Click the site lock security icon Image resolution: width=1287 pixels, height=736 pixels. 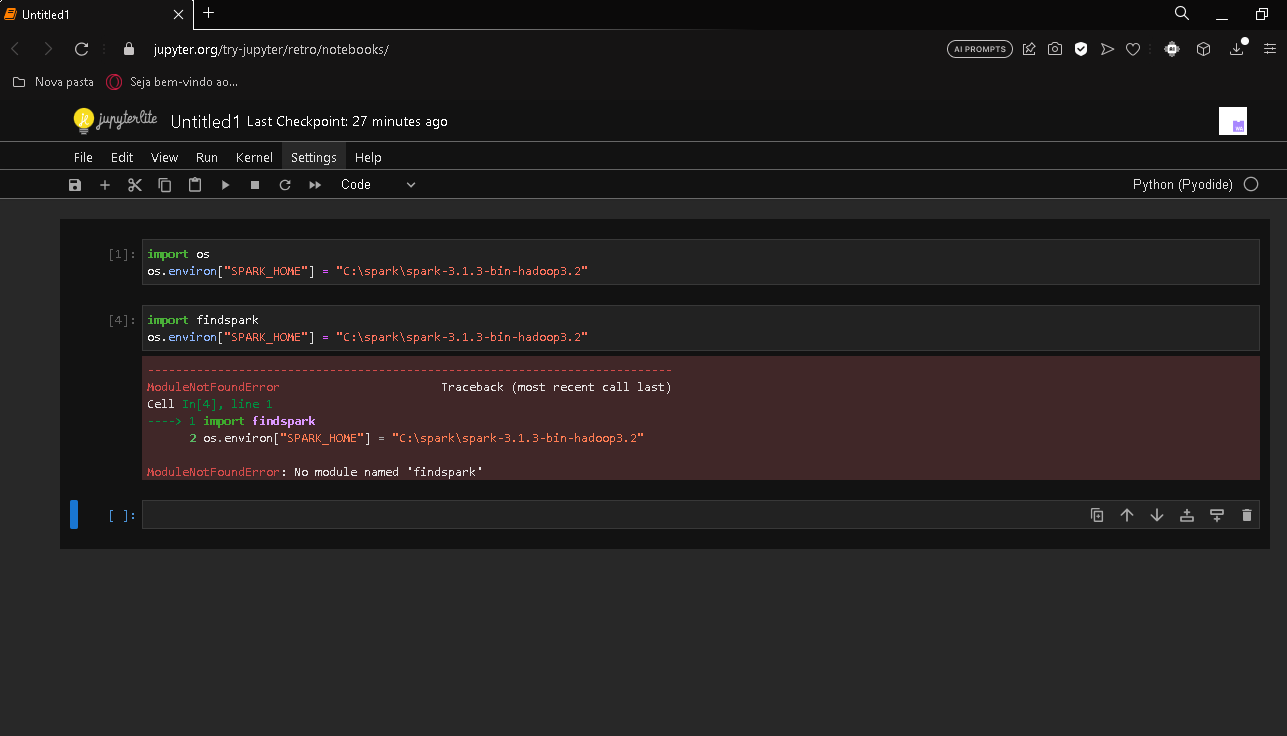[x=128, y=49]
